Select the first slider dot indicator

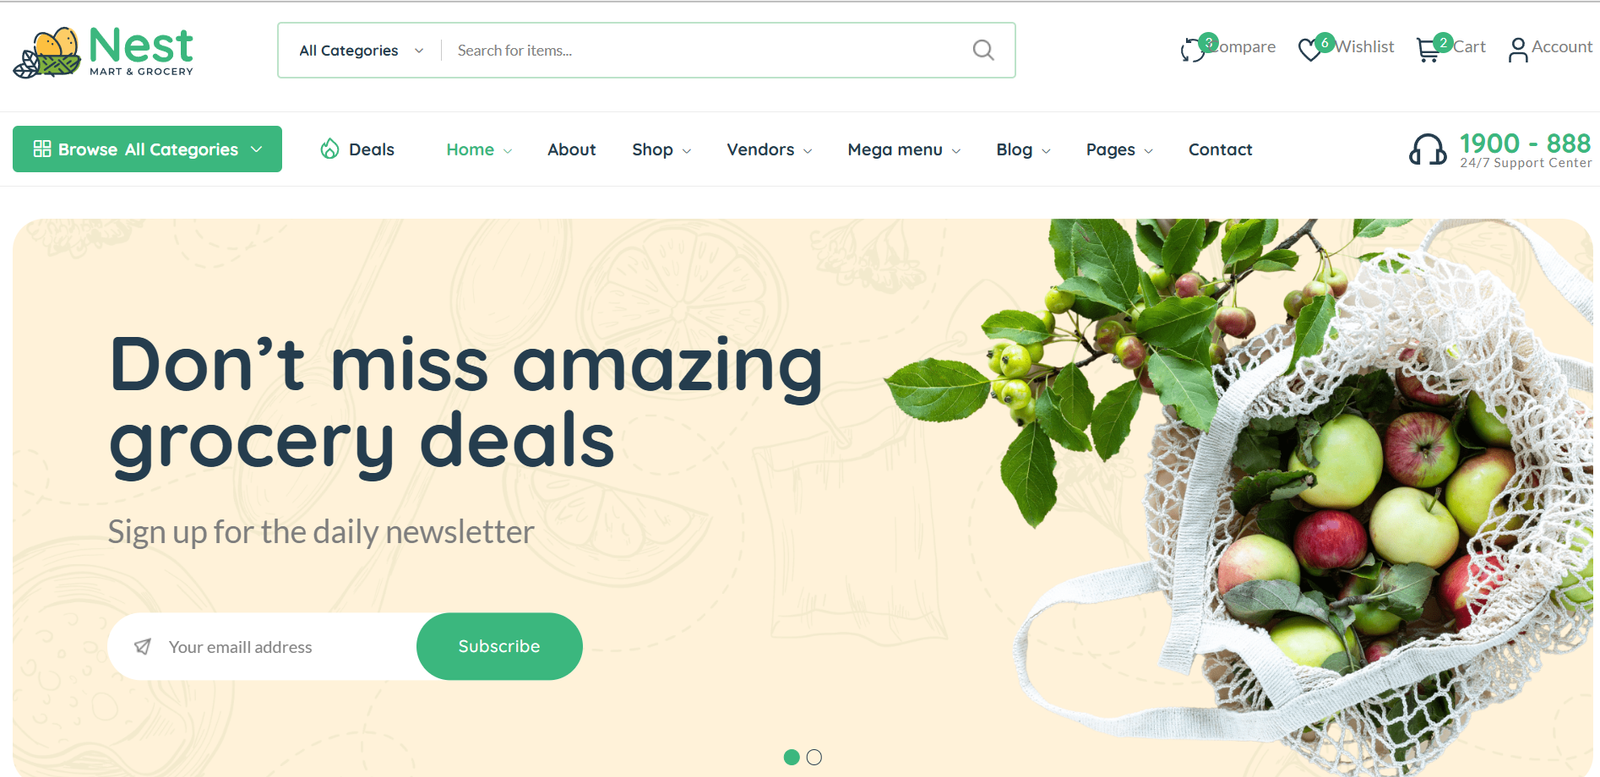[791, 757]
